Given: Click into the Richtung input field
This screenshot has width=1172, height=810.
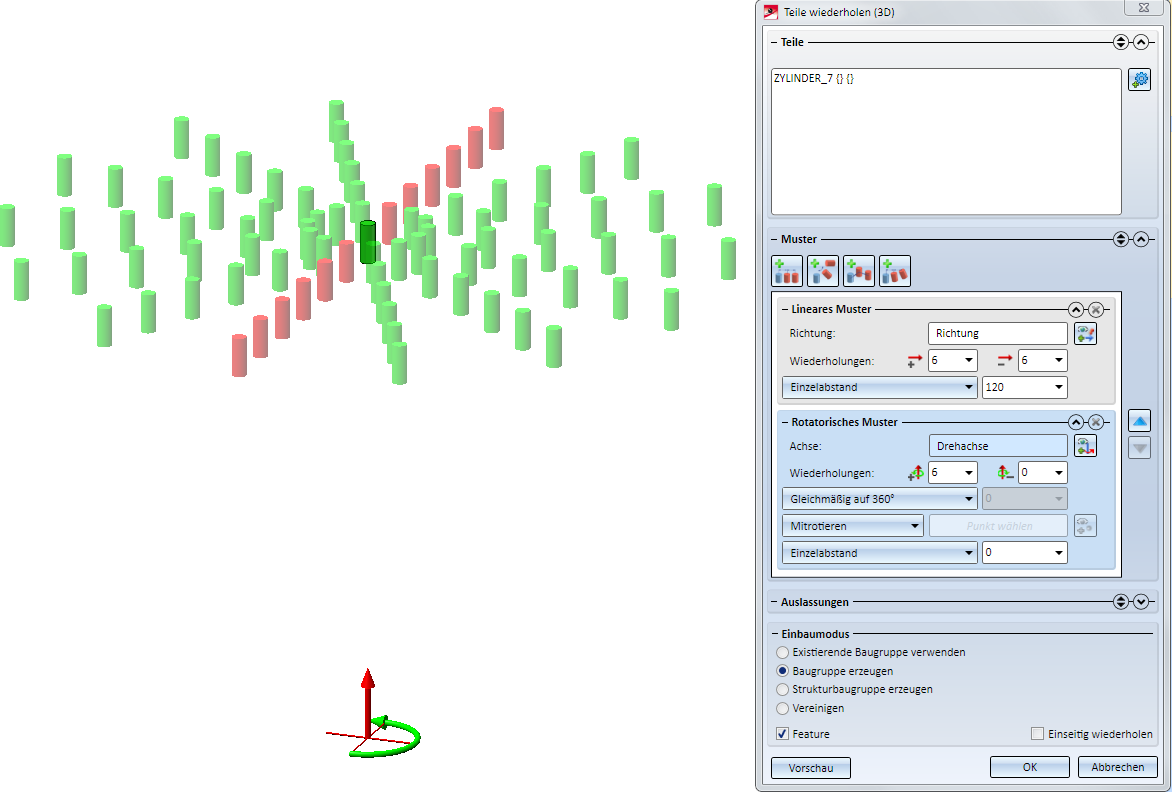Looking at the screenshot, I should (x=997, y=333).
